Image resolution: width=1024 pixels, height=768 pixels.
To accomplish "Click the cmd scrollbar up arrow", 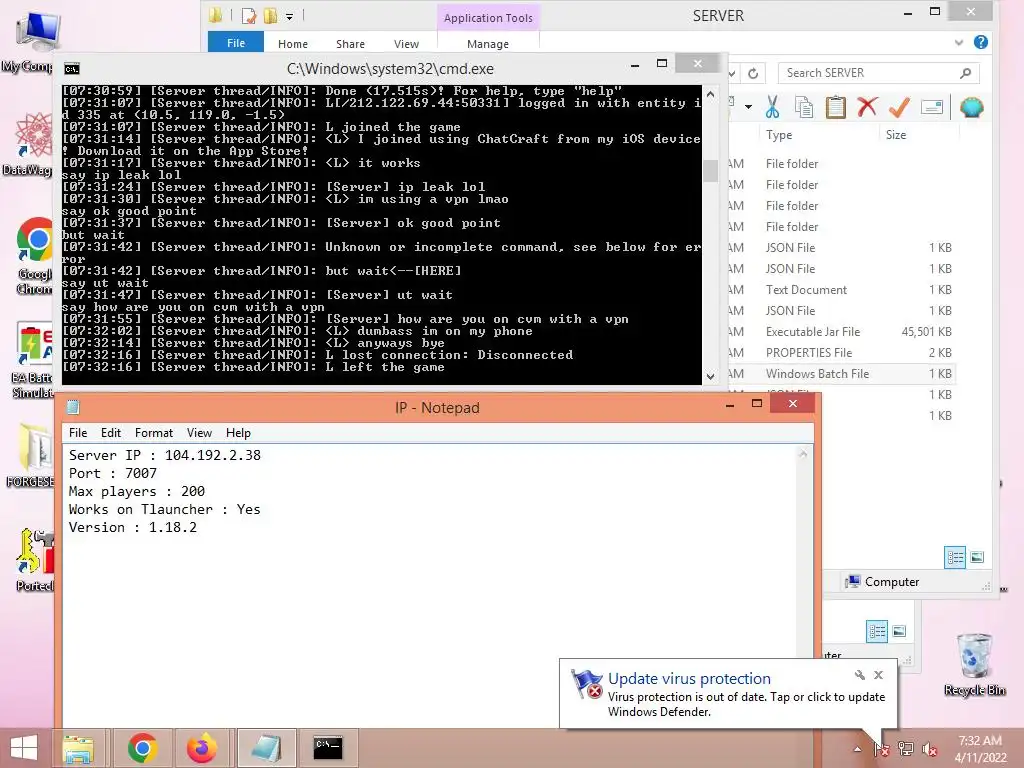I will (x=710, y=94).
